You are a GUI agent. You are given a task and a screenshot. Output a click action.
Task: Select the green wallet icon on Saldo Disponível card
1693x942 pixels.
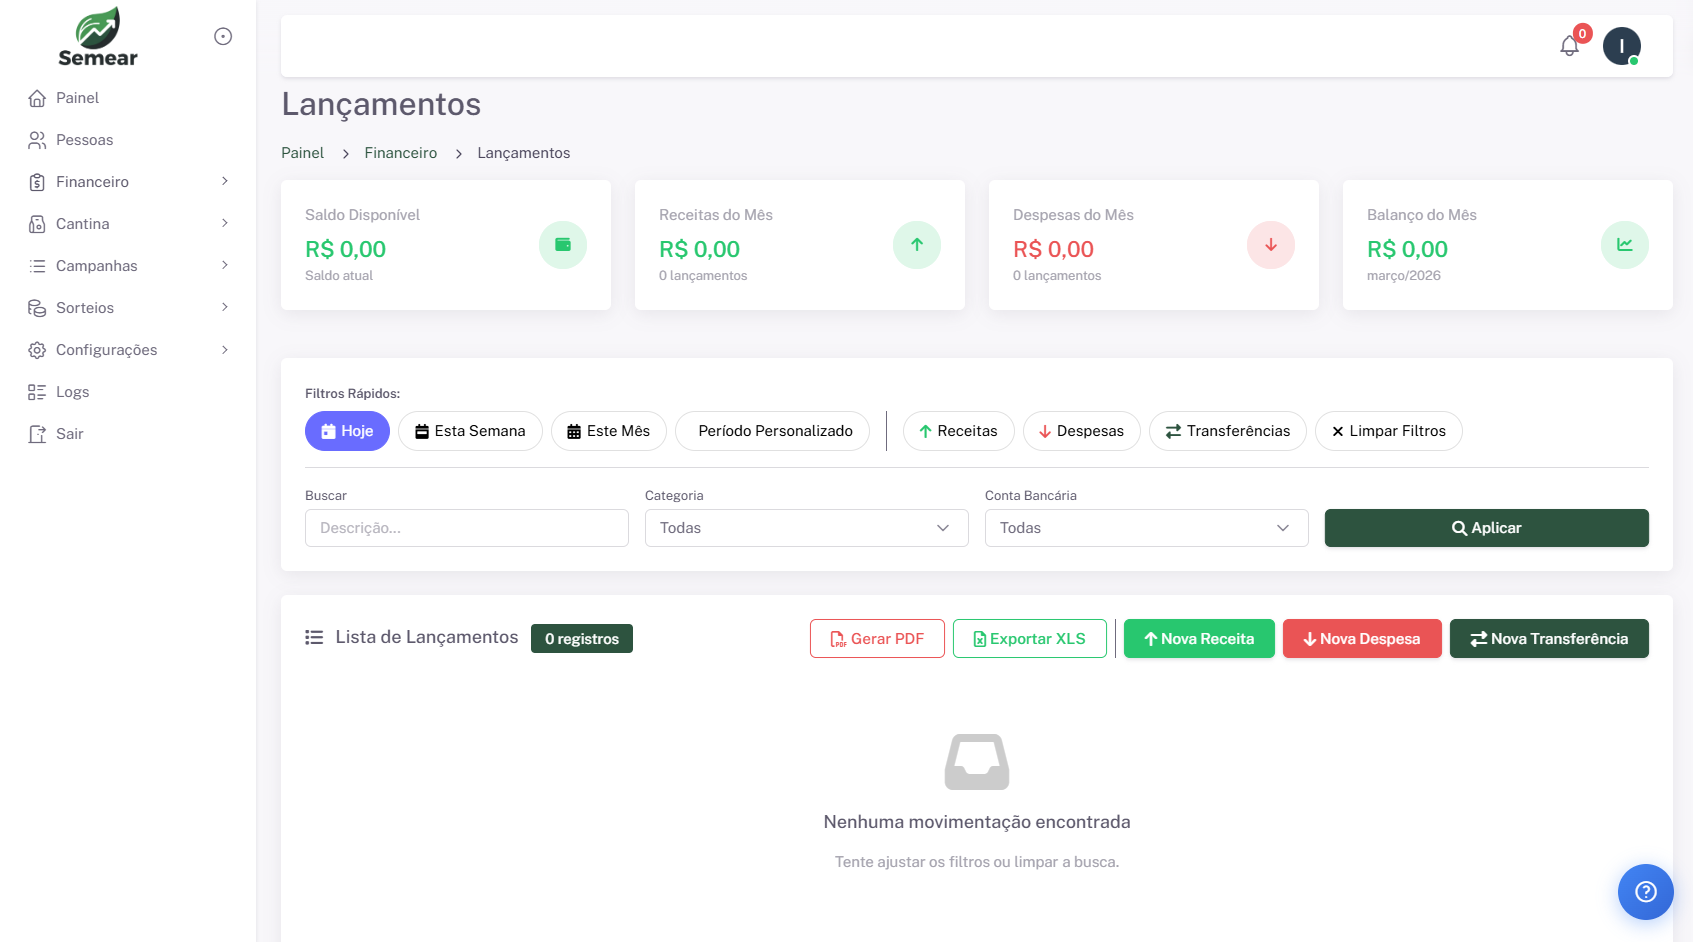coord(563,244)
